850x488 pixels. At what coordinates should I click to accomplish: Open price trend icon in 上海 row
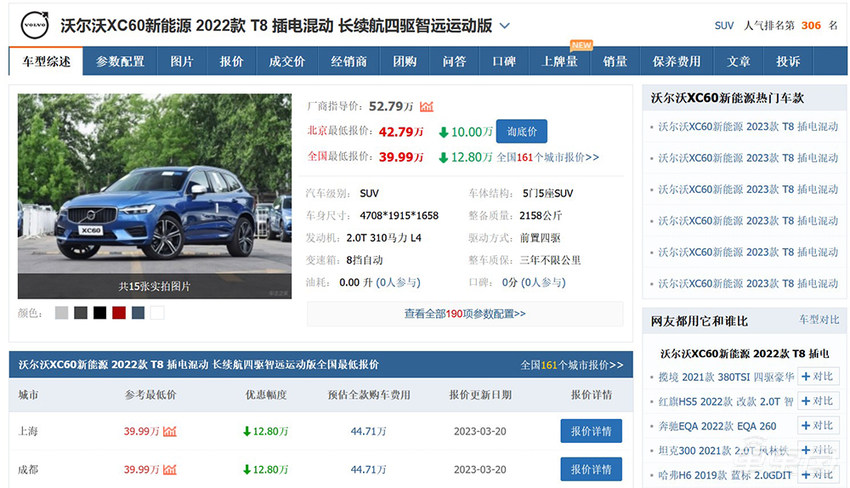coord(170,432)
